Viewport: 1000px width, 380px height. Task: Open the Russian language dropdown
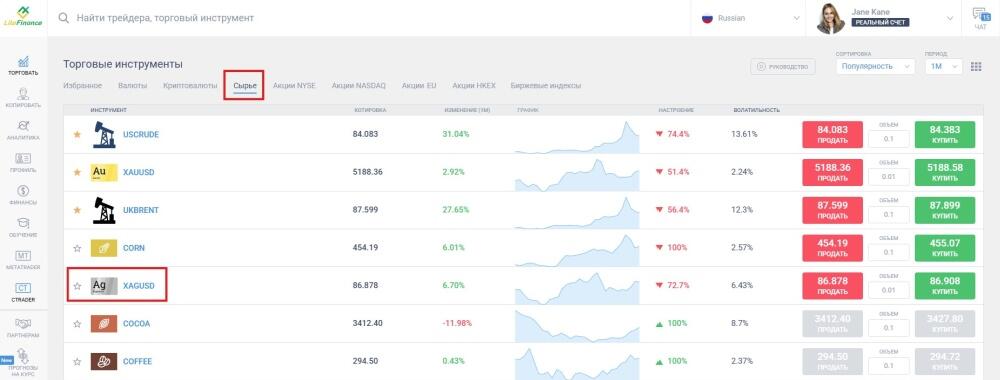click(x=750, y=18)
